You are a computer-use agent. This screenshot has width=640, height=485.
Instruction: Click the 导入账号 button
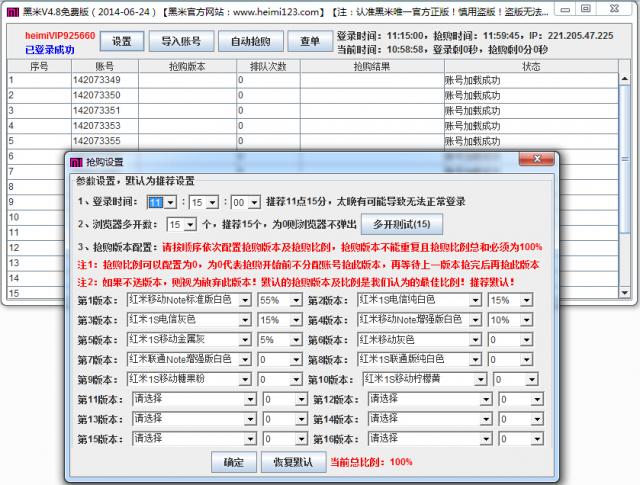(181, 41)
